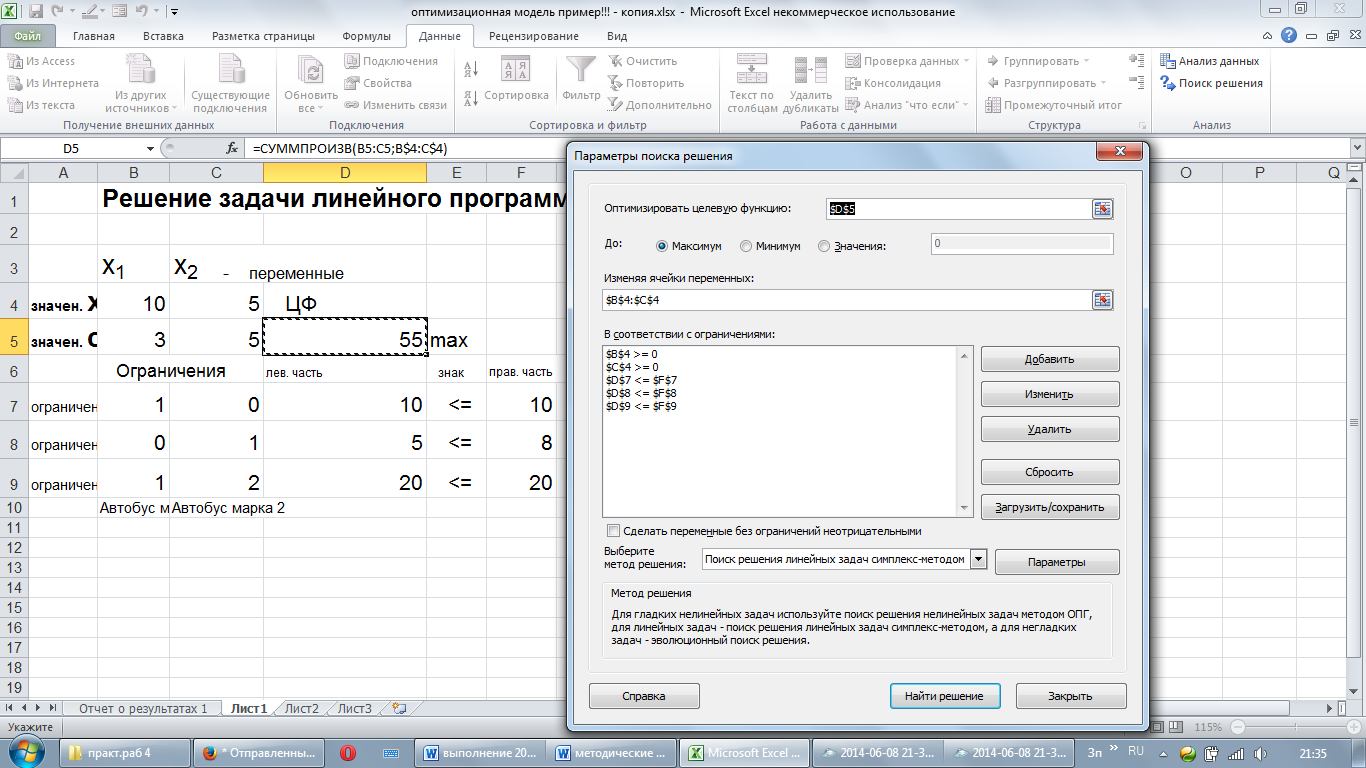Open Из других источников dropdown
The image size is (1366, 768).
[x=141, y=84]
